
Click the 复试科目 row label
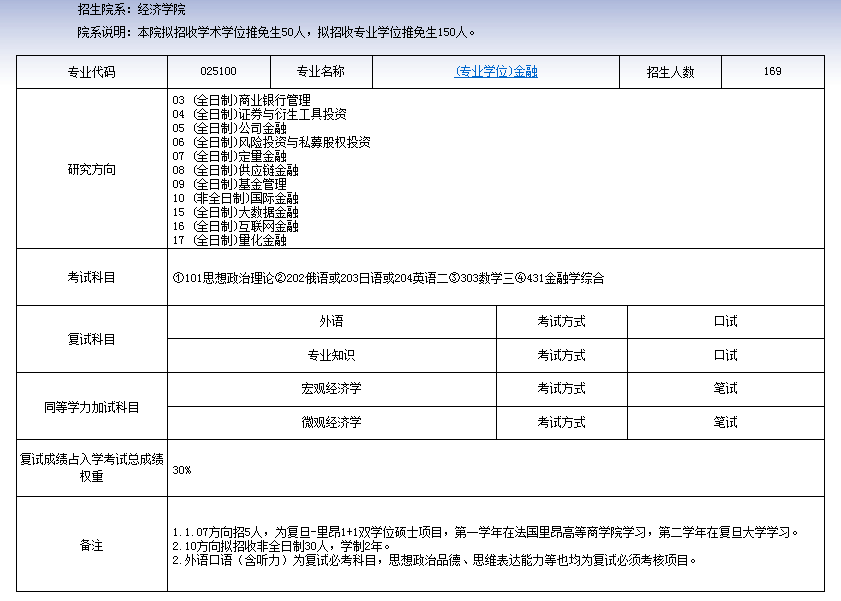click(x=90, y=338)
